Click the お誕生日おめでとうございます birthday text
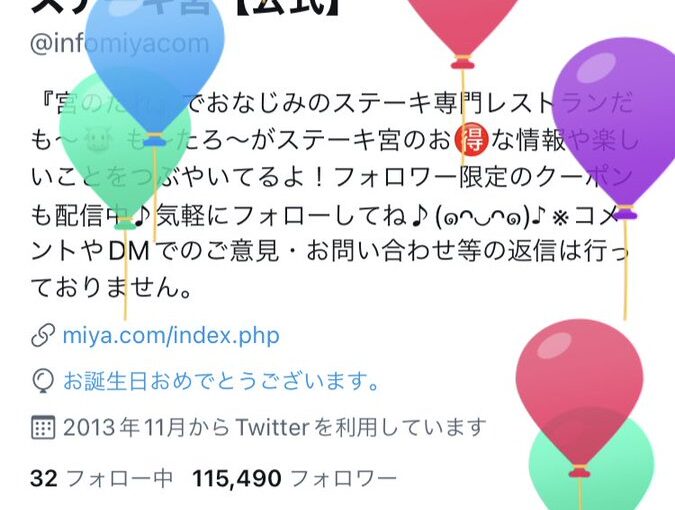 point(221,381)
